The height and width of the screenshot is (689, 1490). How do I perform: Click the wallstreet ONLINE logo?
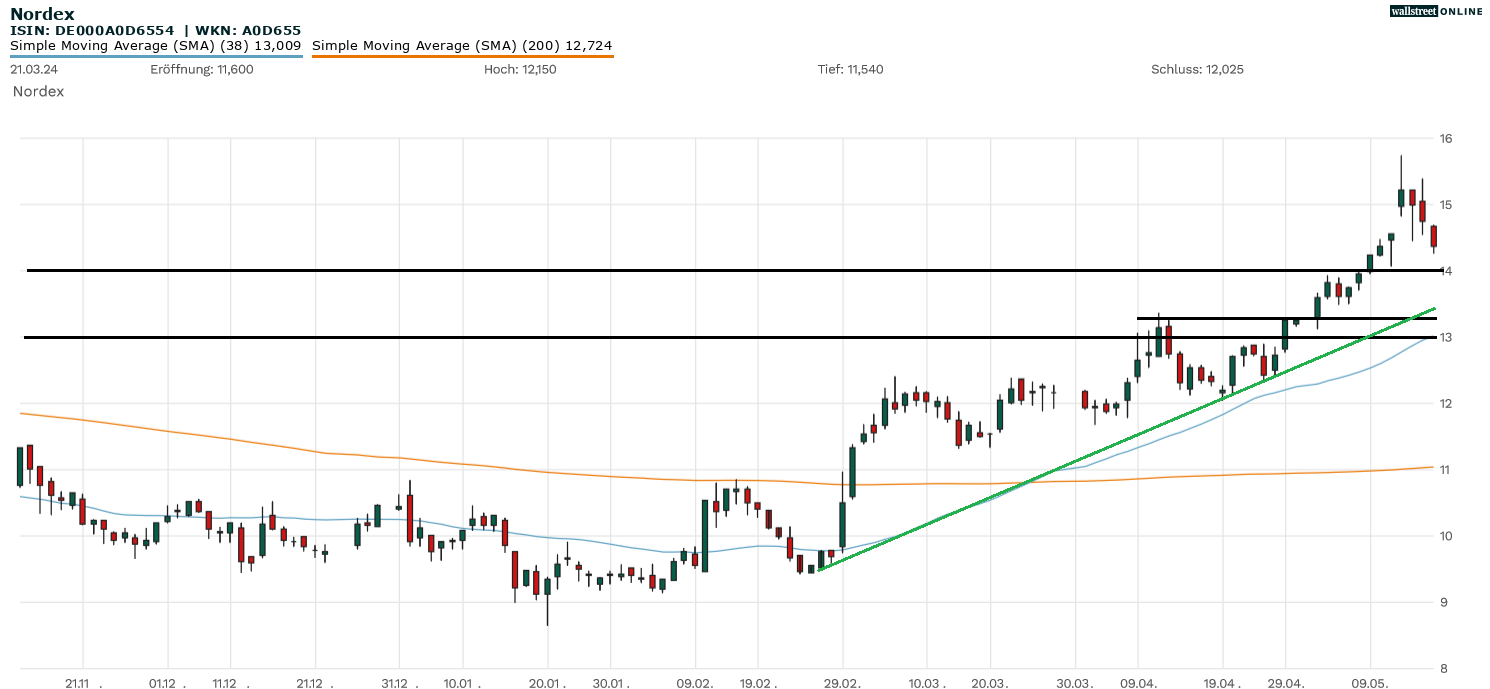coord(1436,11)
